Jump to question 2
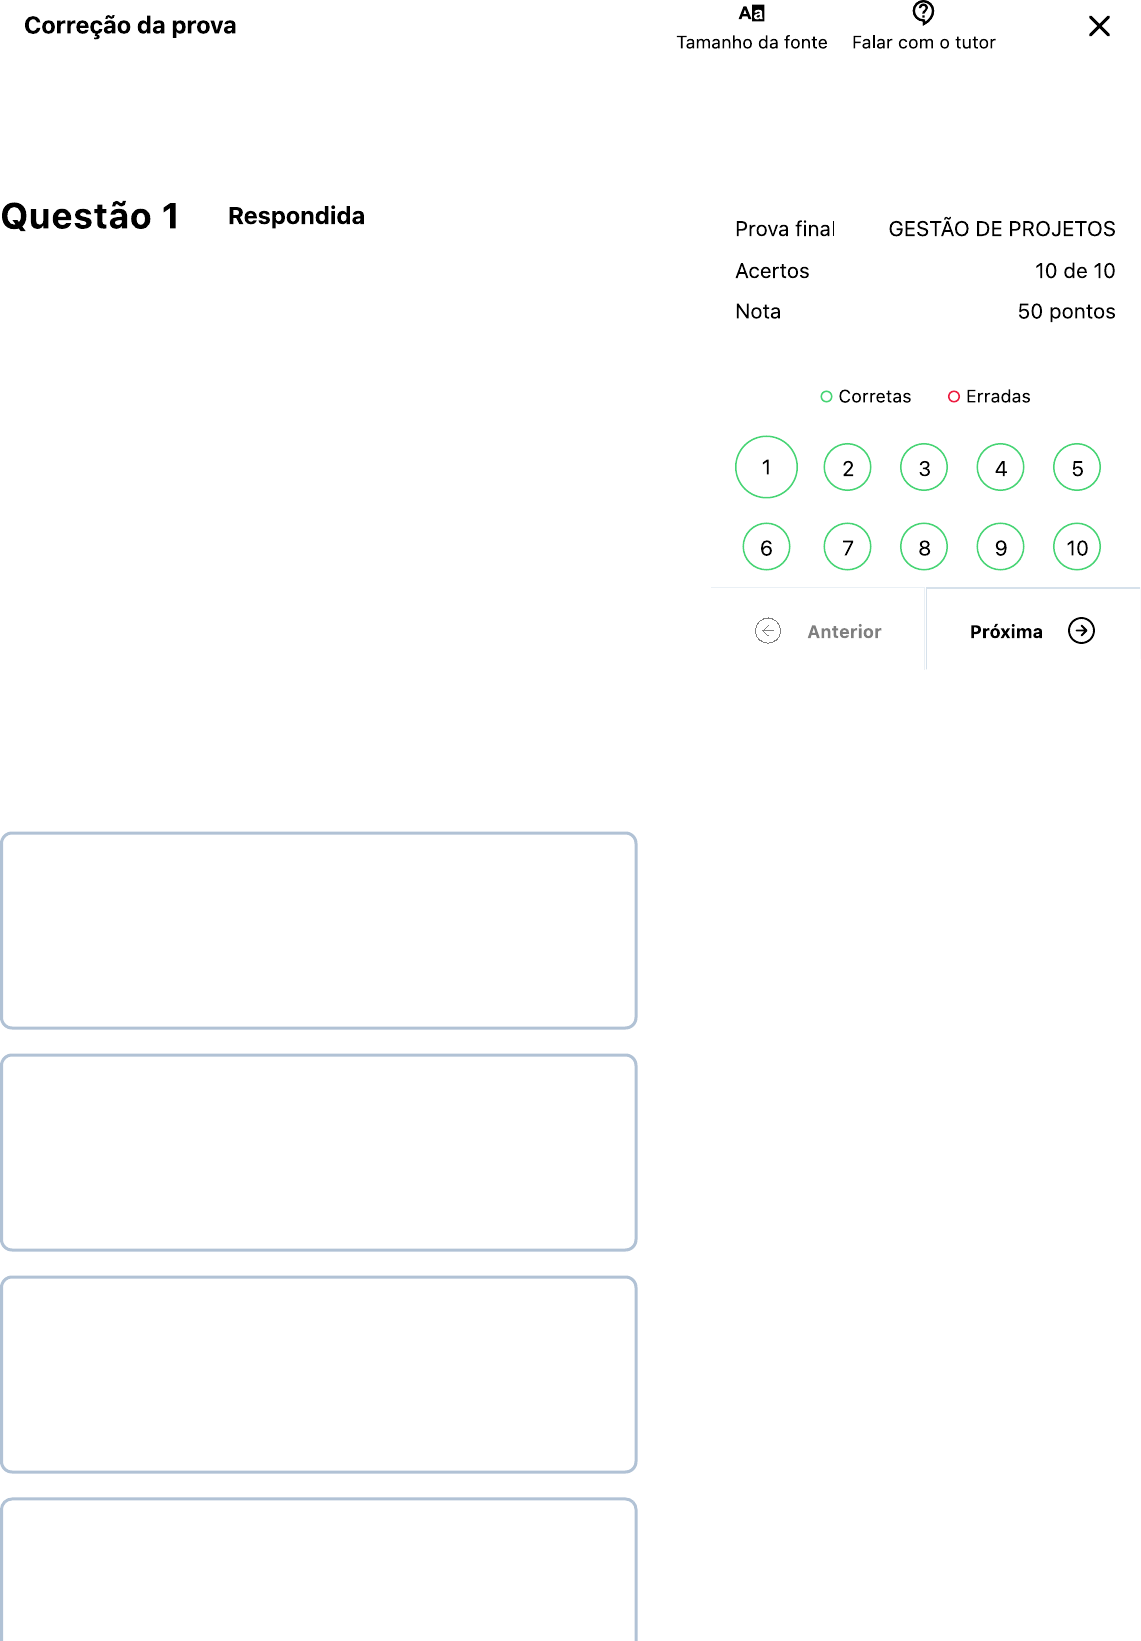 coord(847,468)
